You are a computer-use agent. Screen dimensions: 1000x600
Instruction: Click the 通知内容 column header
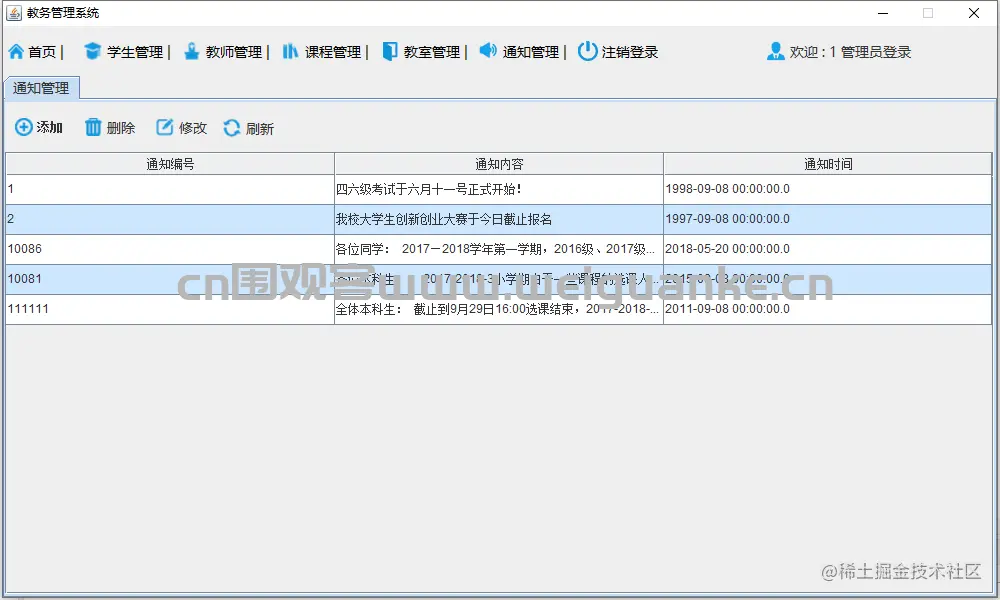499,164
